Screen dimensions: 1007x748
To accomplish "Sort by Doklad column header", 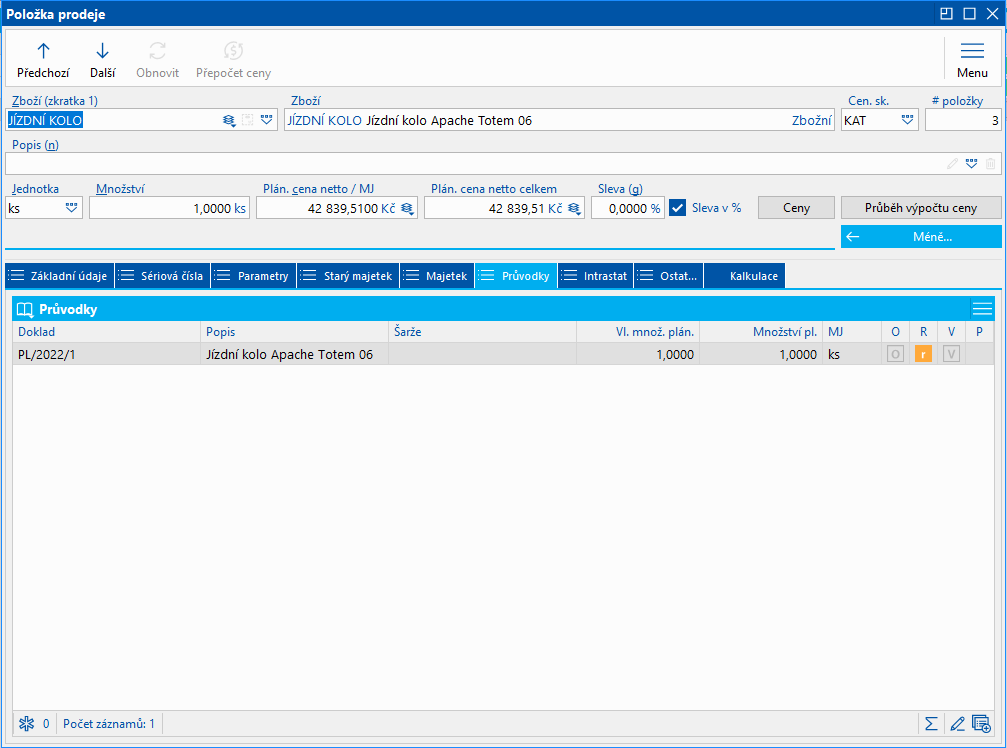I will (107, 332).
